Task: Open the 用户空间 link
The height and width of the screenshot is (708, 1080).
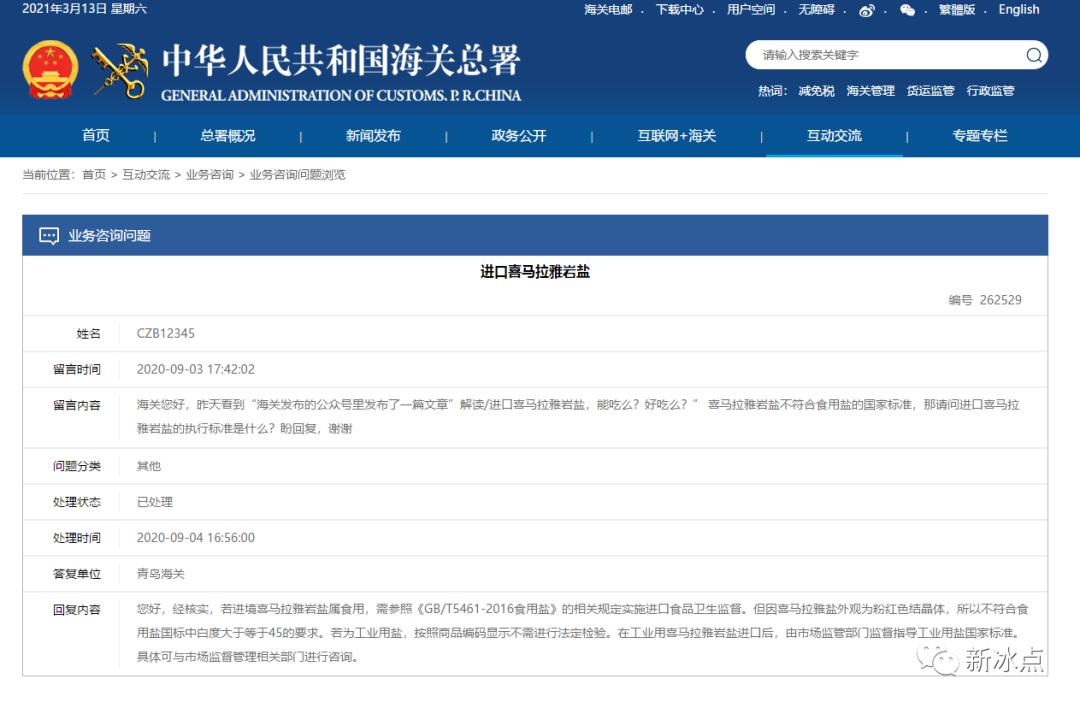Action: click(x=751, y=10)
